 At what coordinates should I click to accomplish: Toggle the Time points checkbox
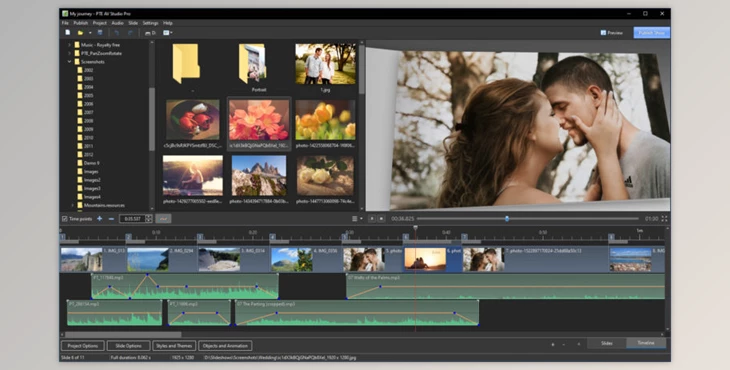[65, 218]
